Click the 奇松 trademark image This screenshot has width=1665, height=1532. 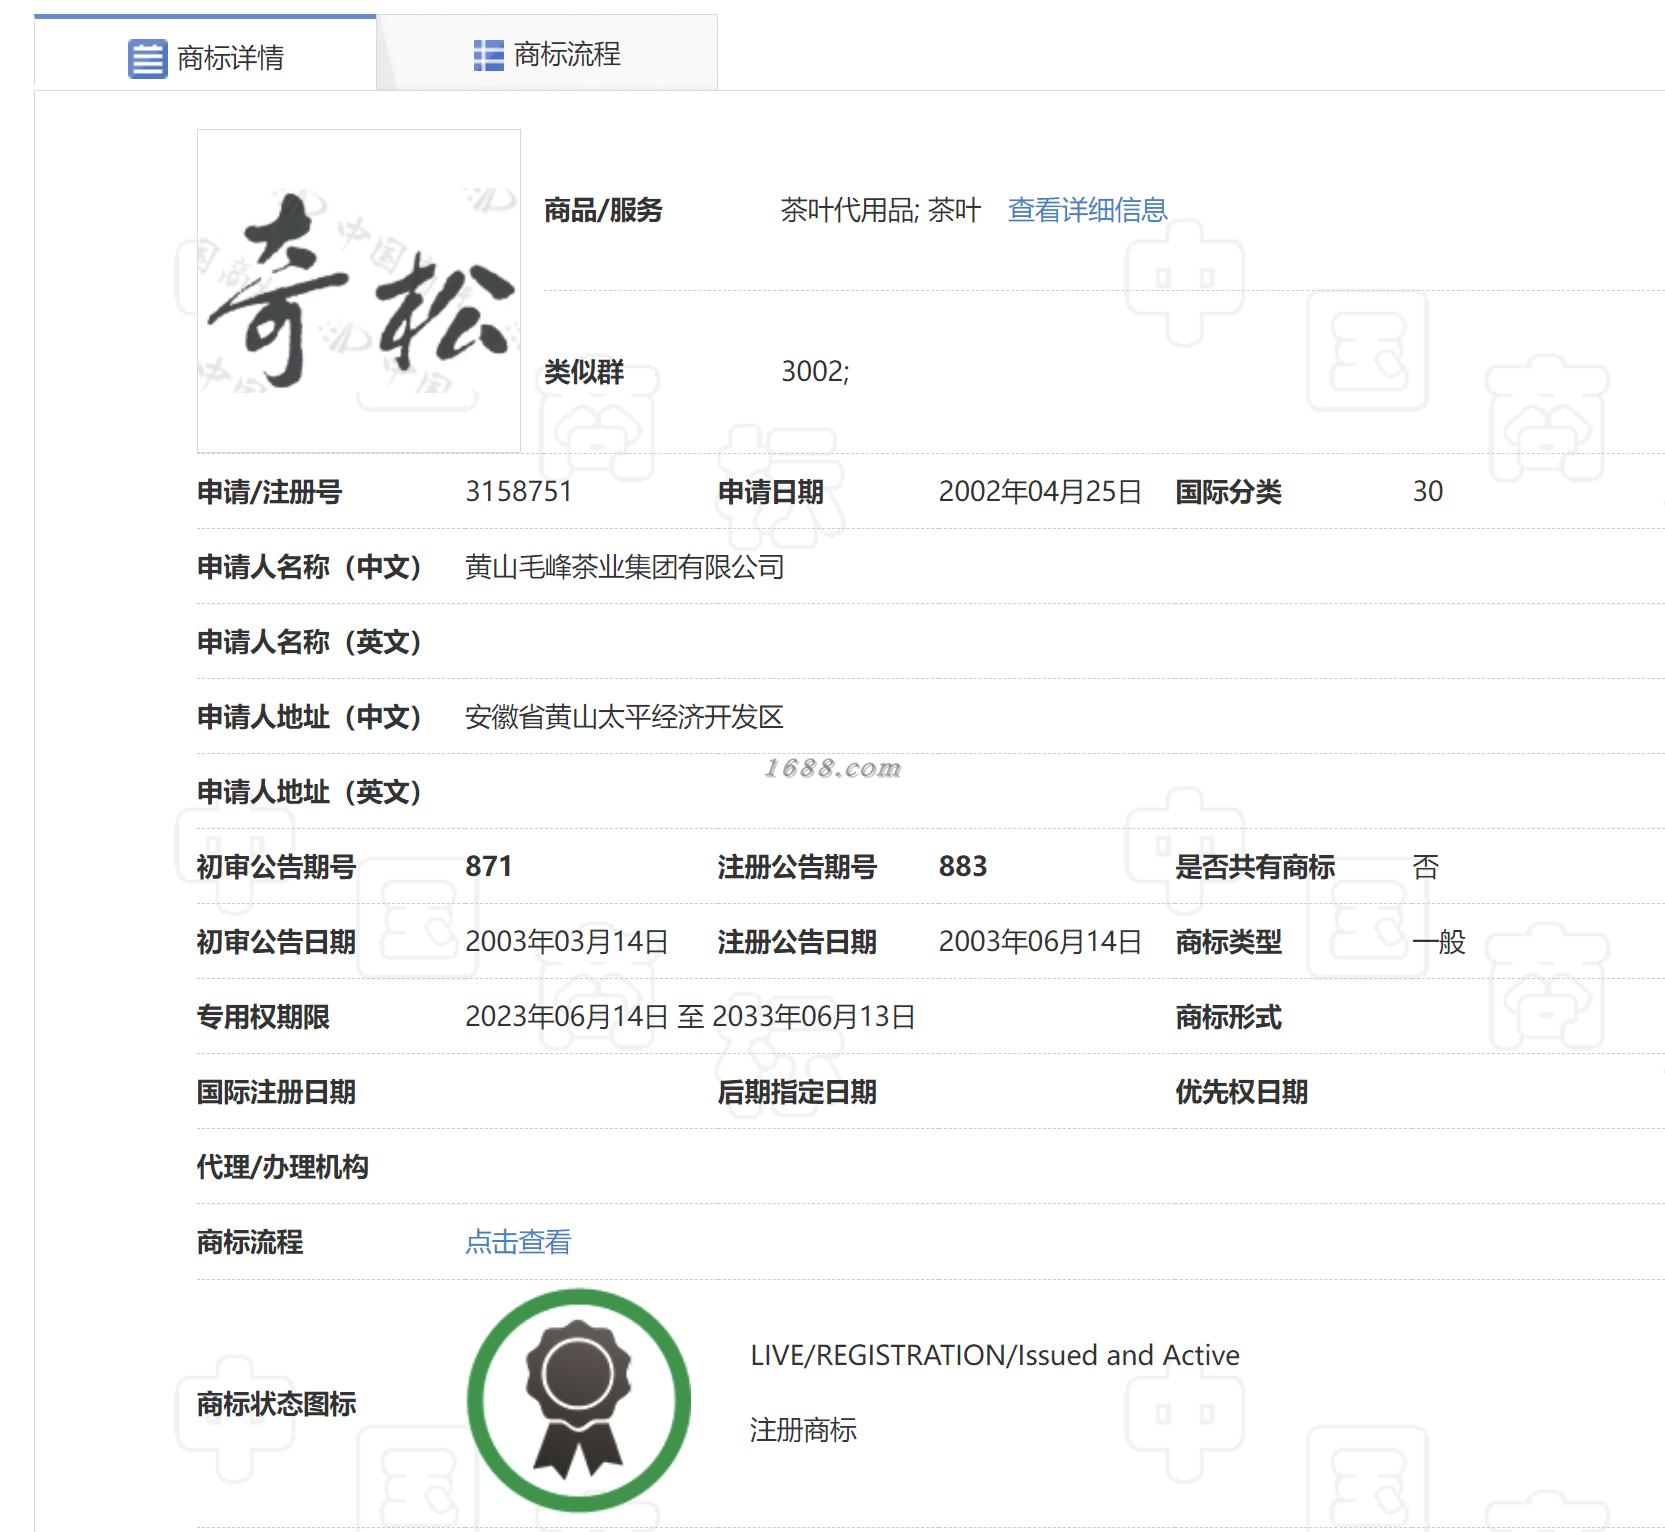coord(359,291)
